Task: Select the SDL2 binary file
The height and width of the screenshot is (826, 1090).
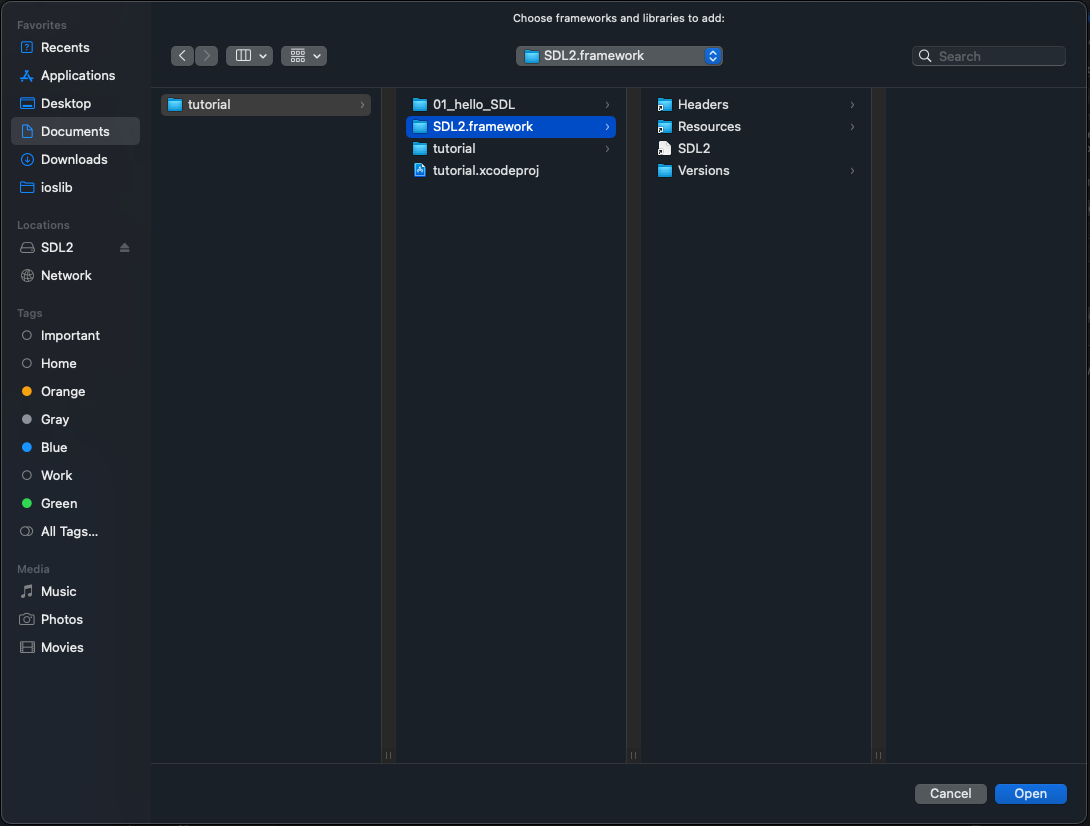Action: point(755,148)
